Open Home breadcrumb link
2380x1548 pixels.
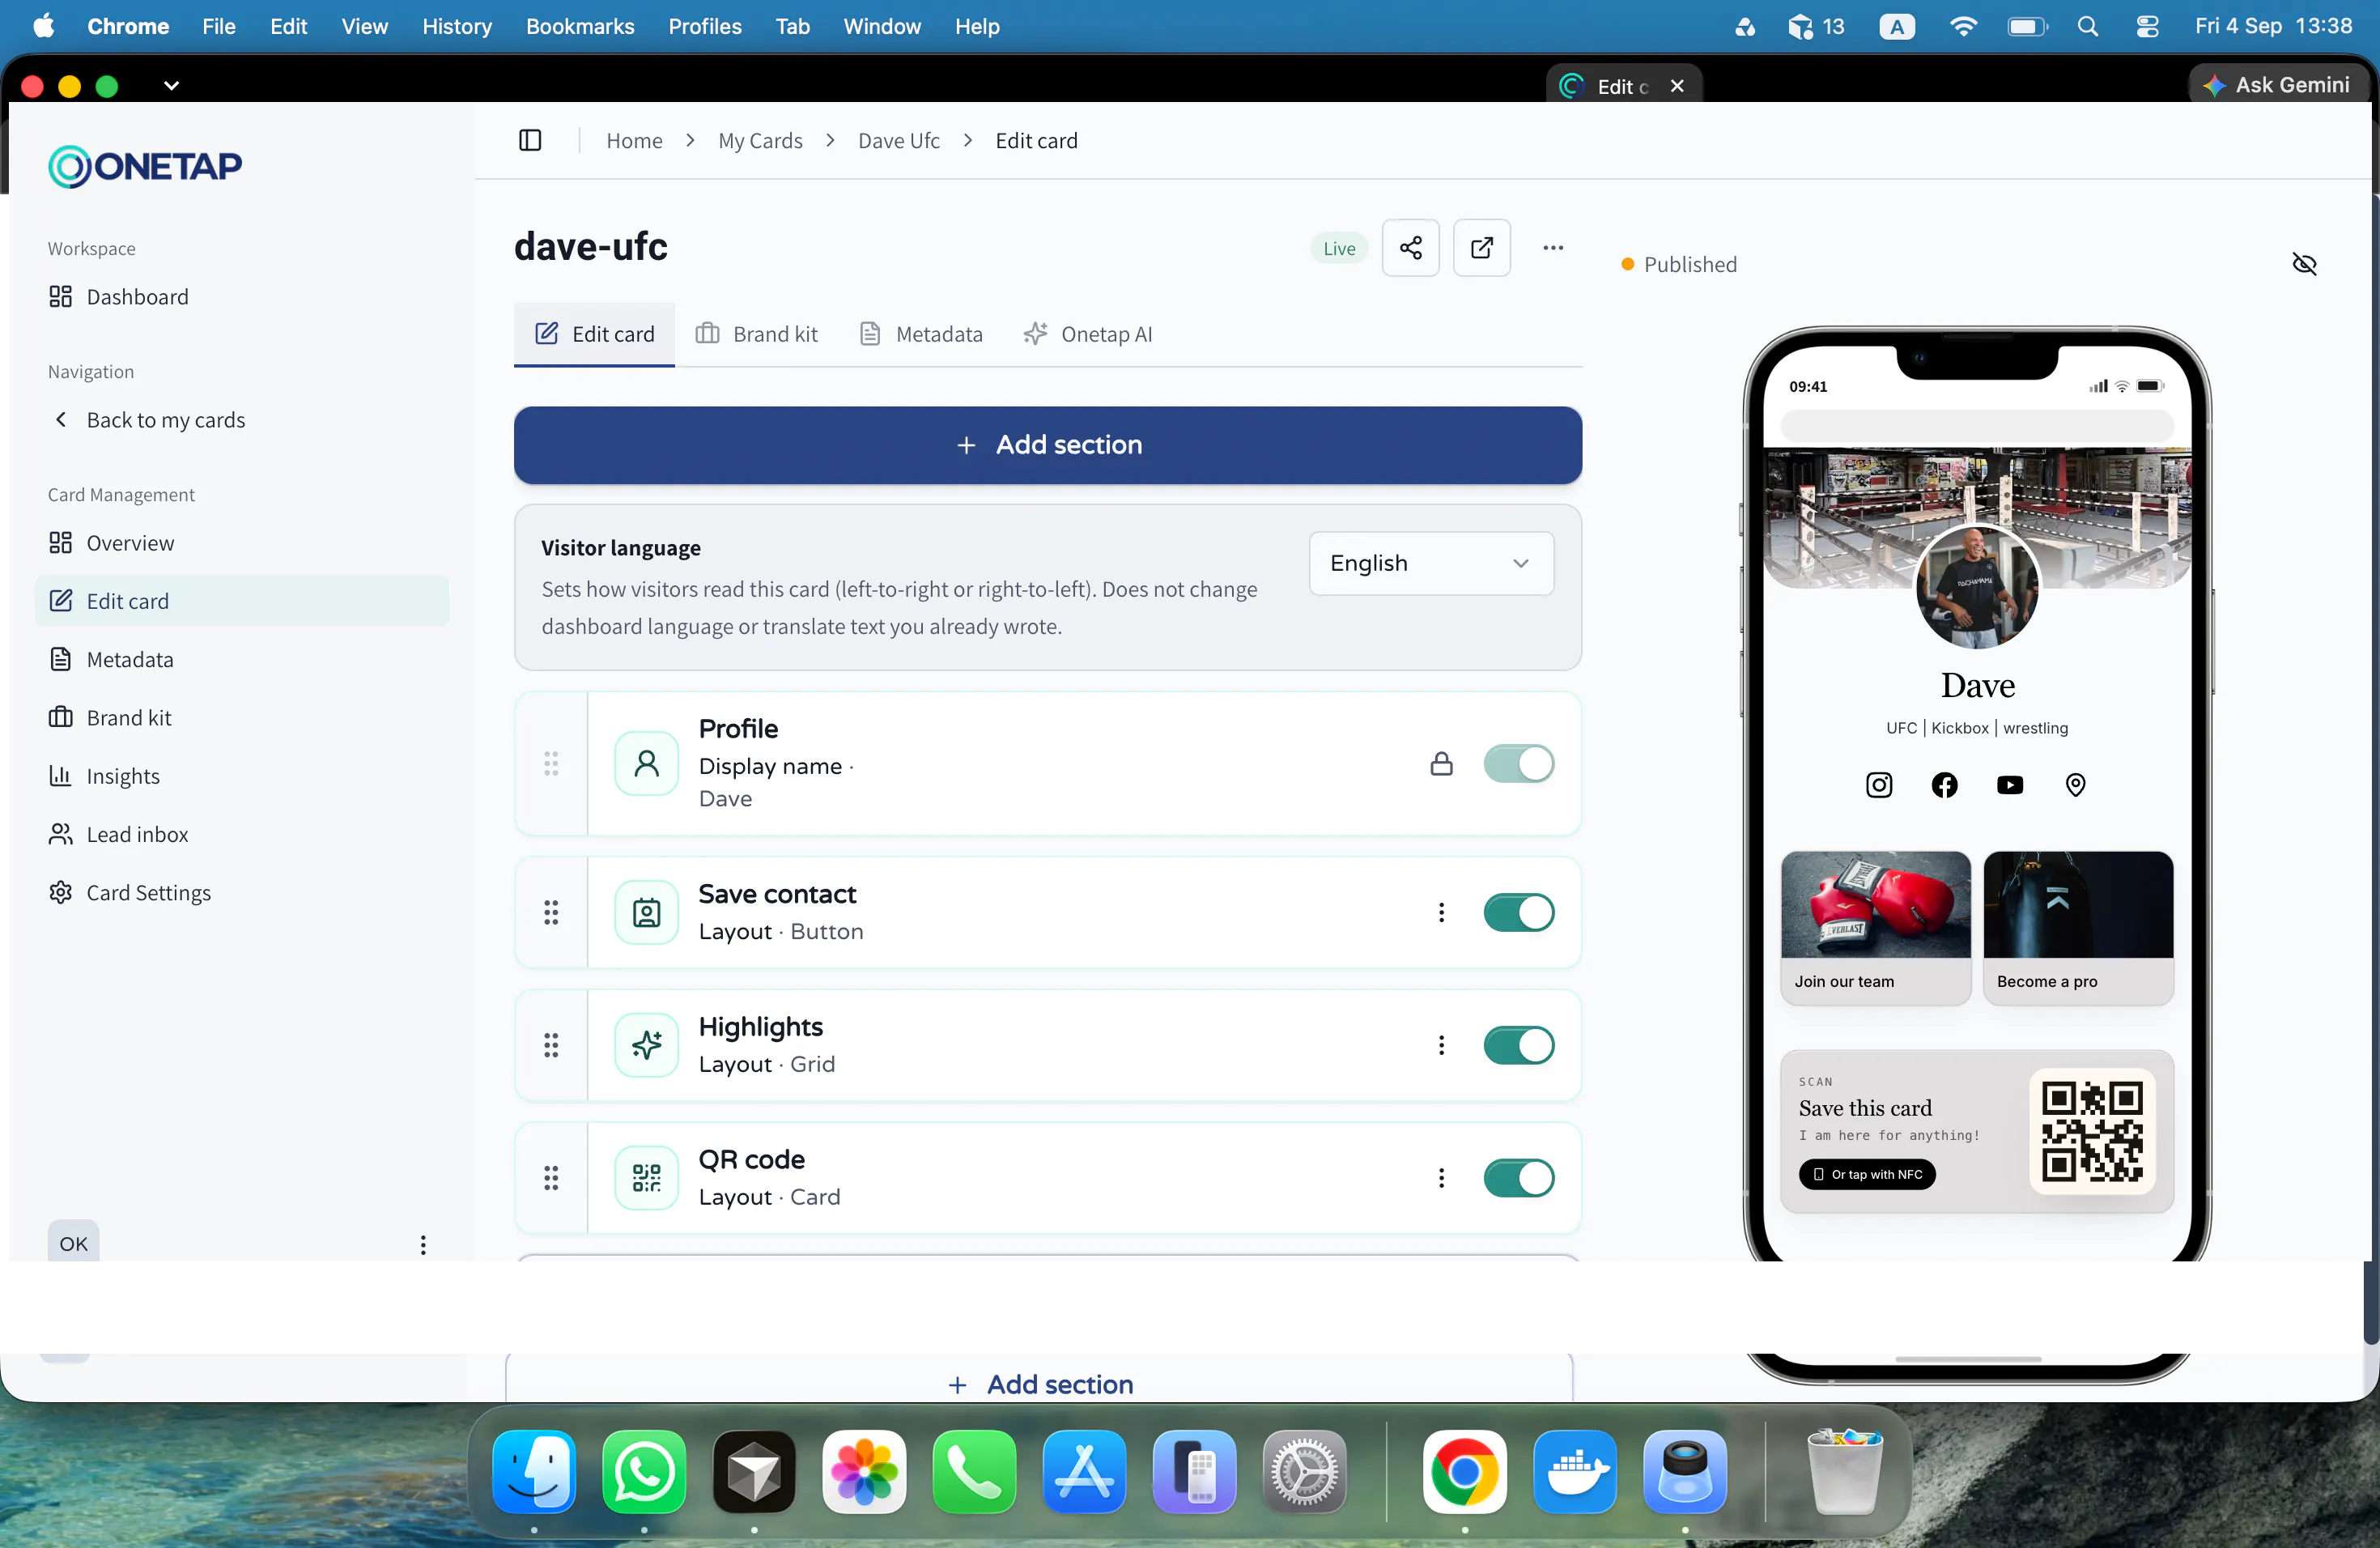(x=634, y=141)
